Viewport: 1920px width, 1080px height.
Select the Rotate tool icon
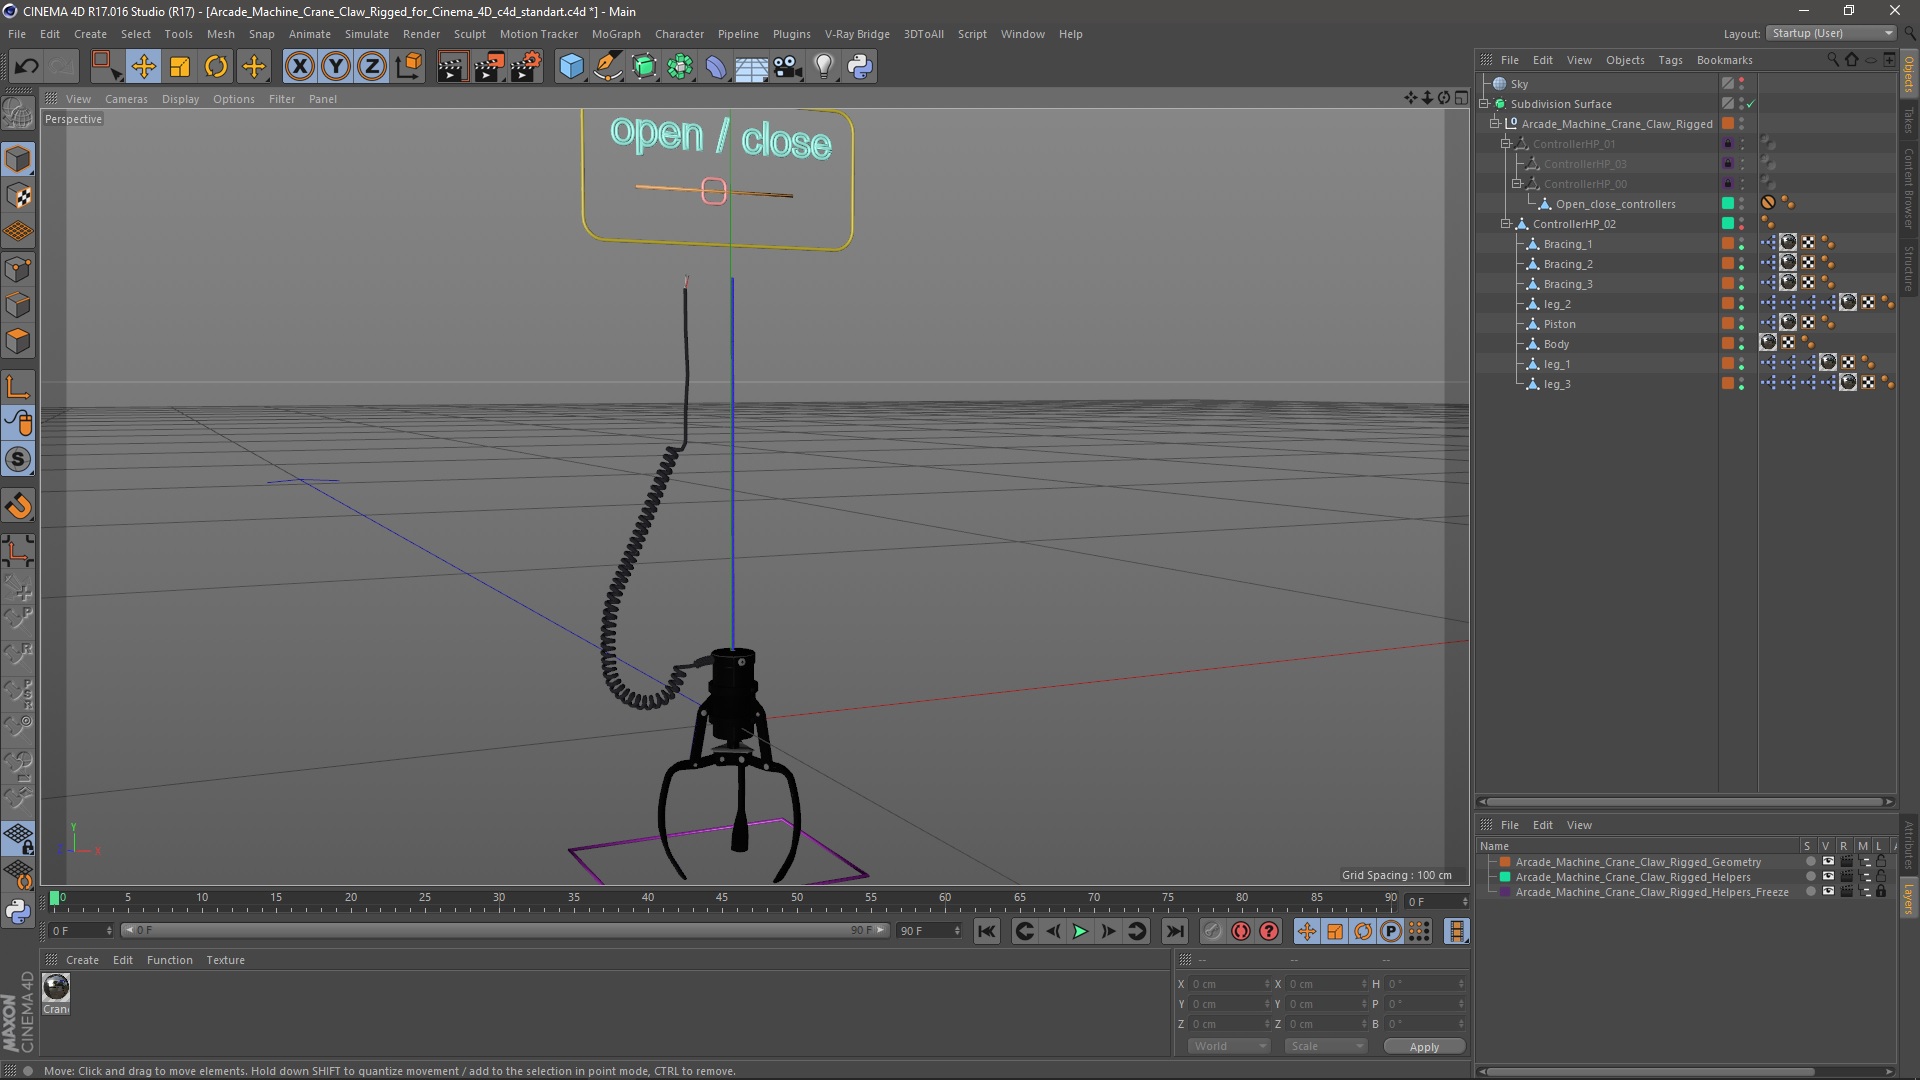point(216,67)
